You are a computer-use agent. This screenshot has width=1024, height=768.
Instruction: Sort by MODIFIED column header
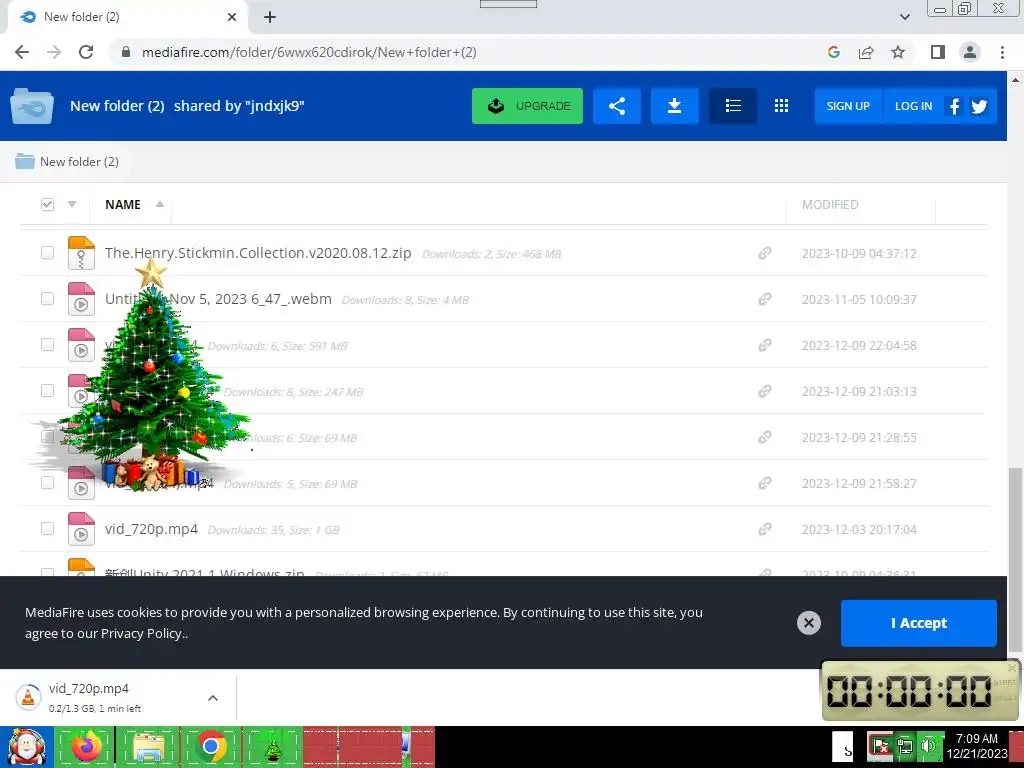point(830,204)
